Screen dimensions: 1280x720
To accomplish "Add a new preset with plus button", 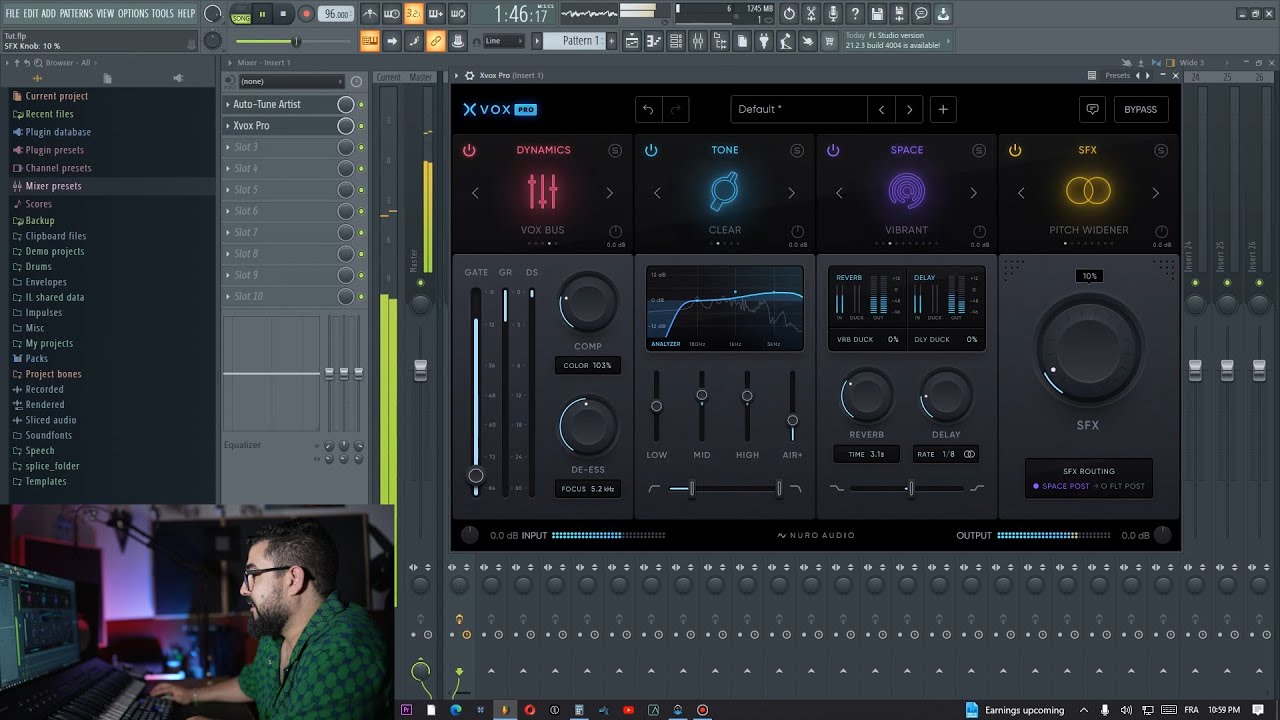I will [x=942, y=109].
